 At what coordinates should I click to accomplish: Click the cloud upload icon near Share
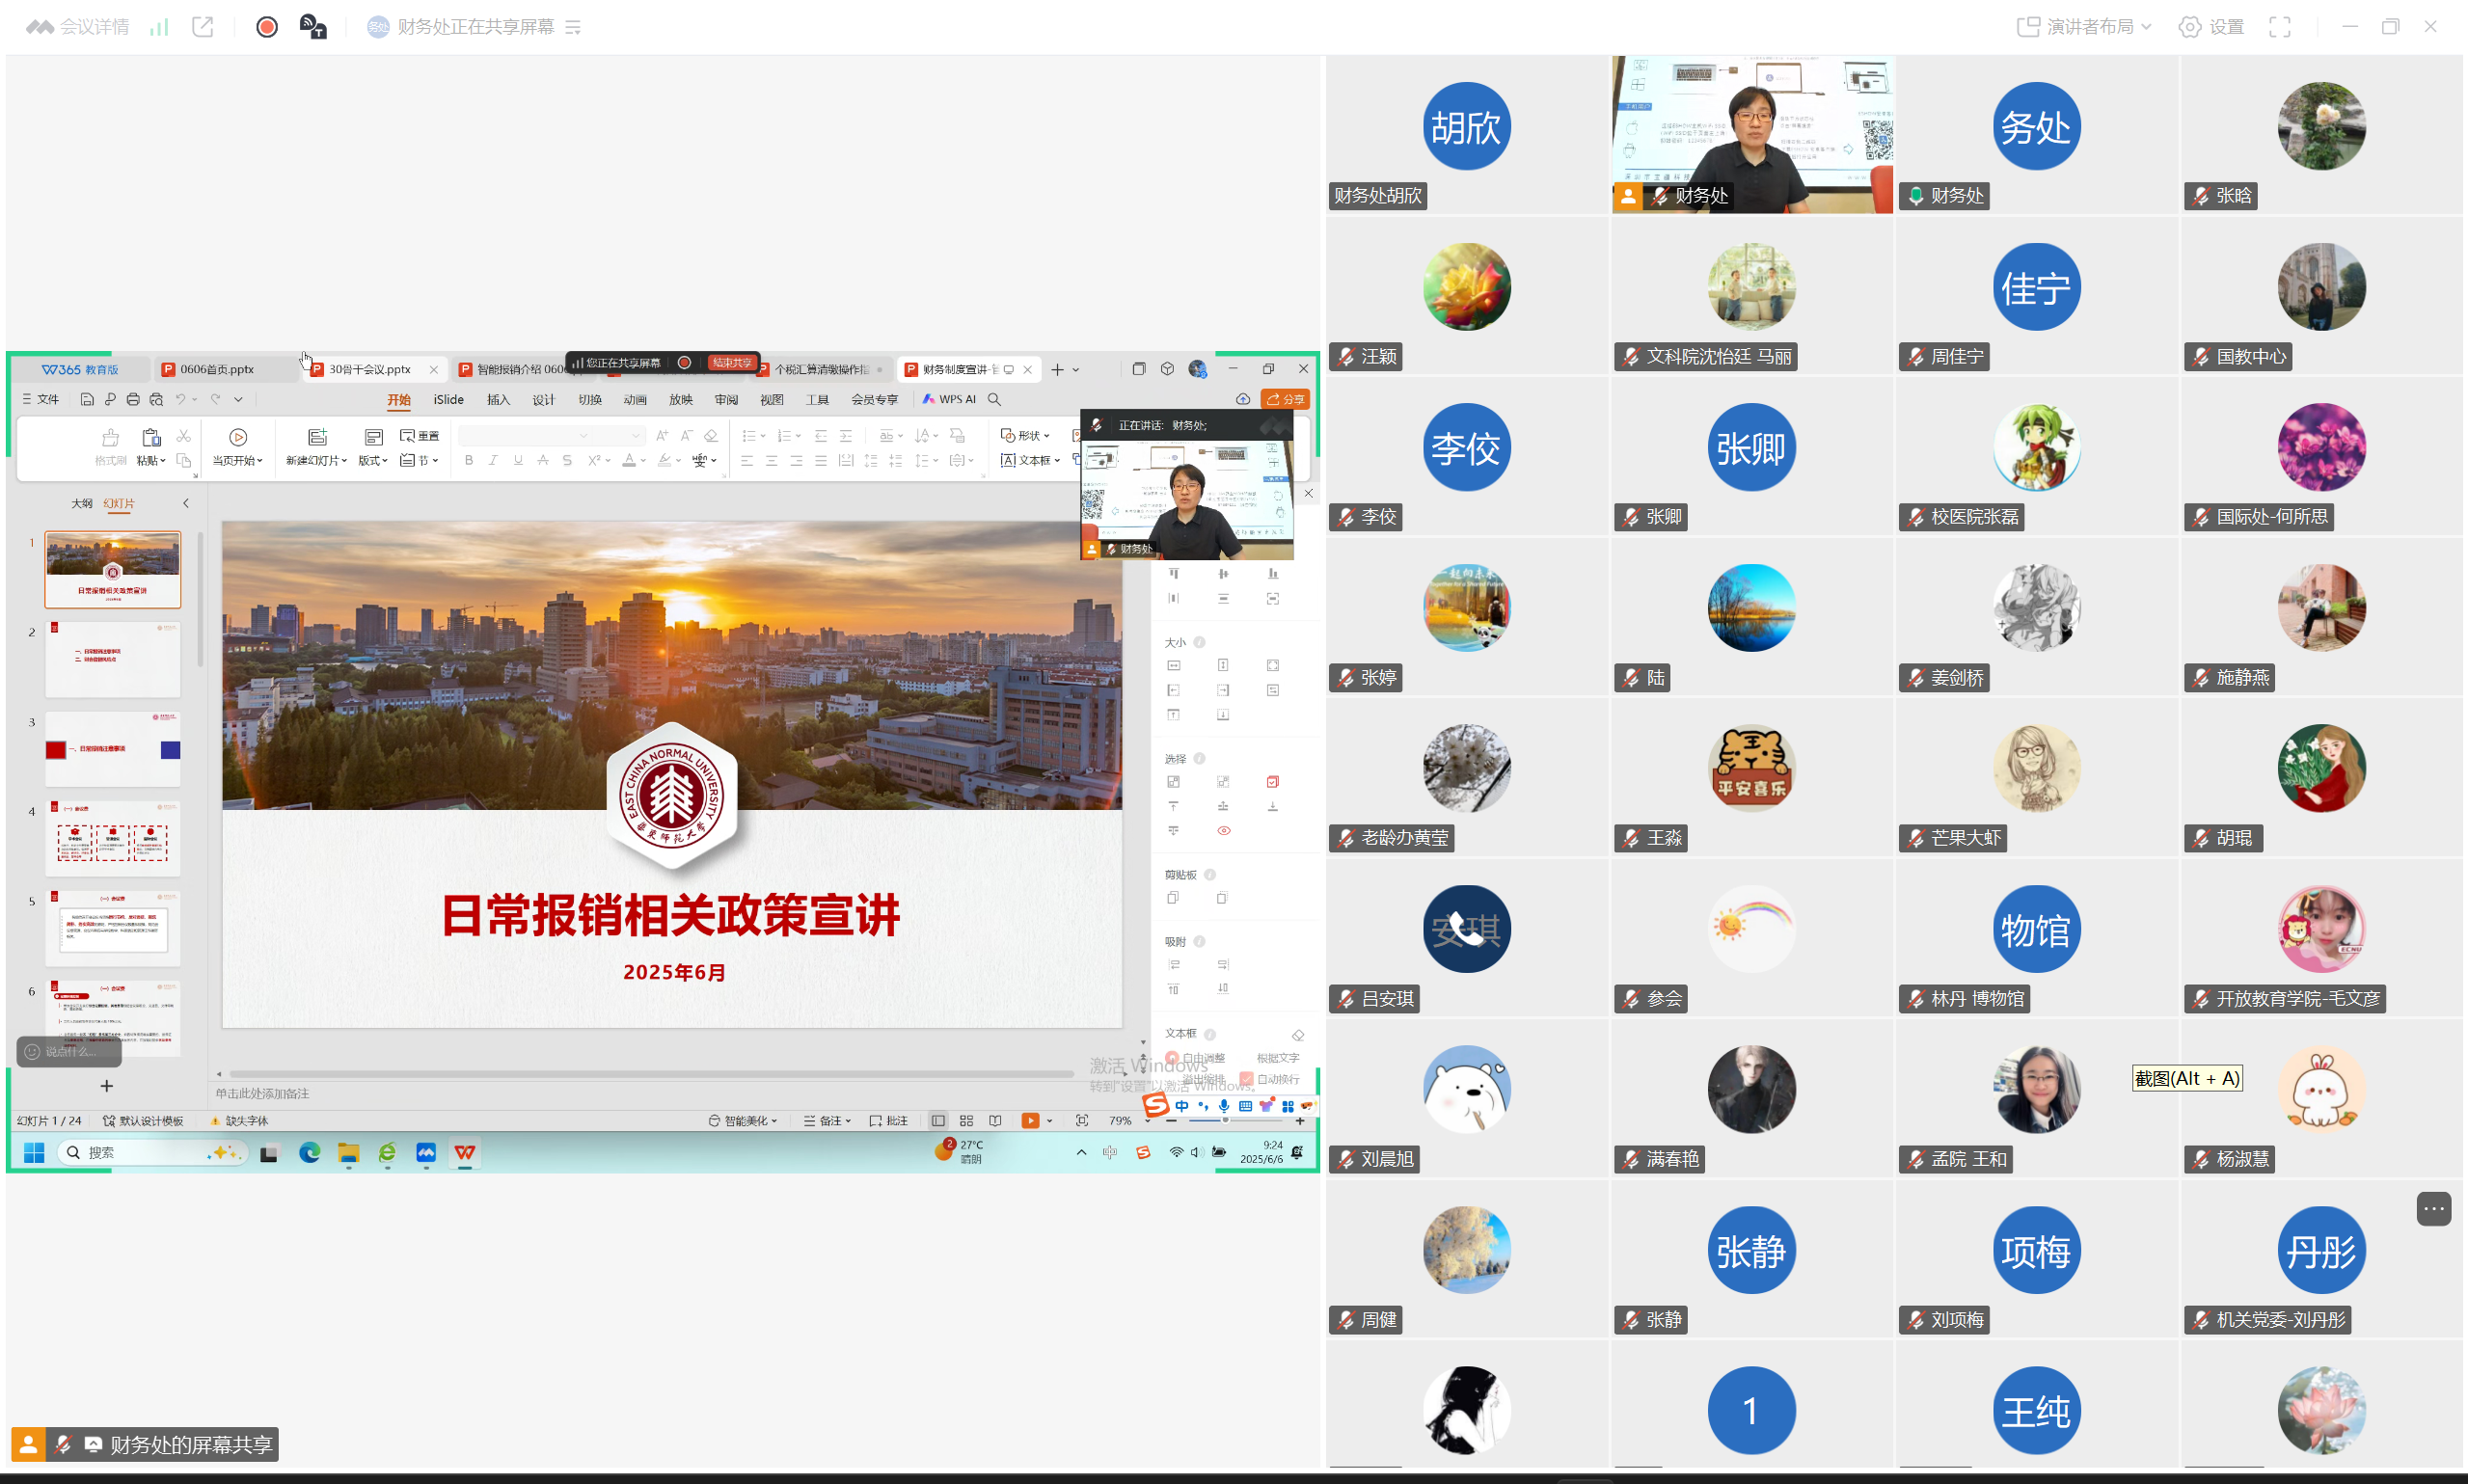tap(1243, 399)
